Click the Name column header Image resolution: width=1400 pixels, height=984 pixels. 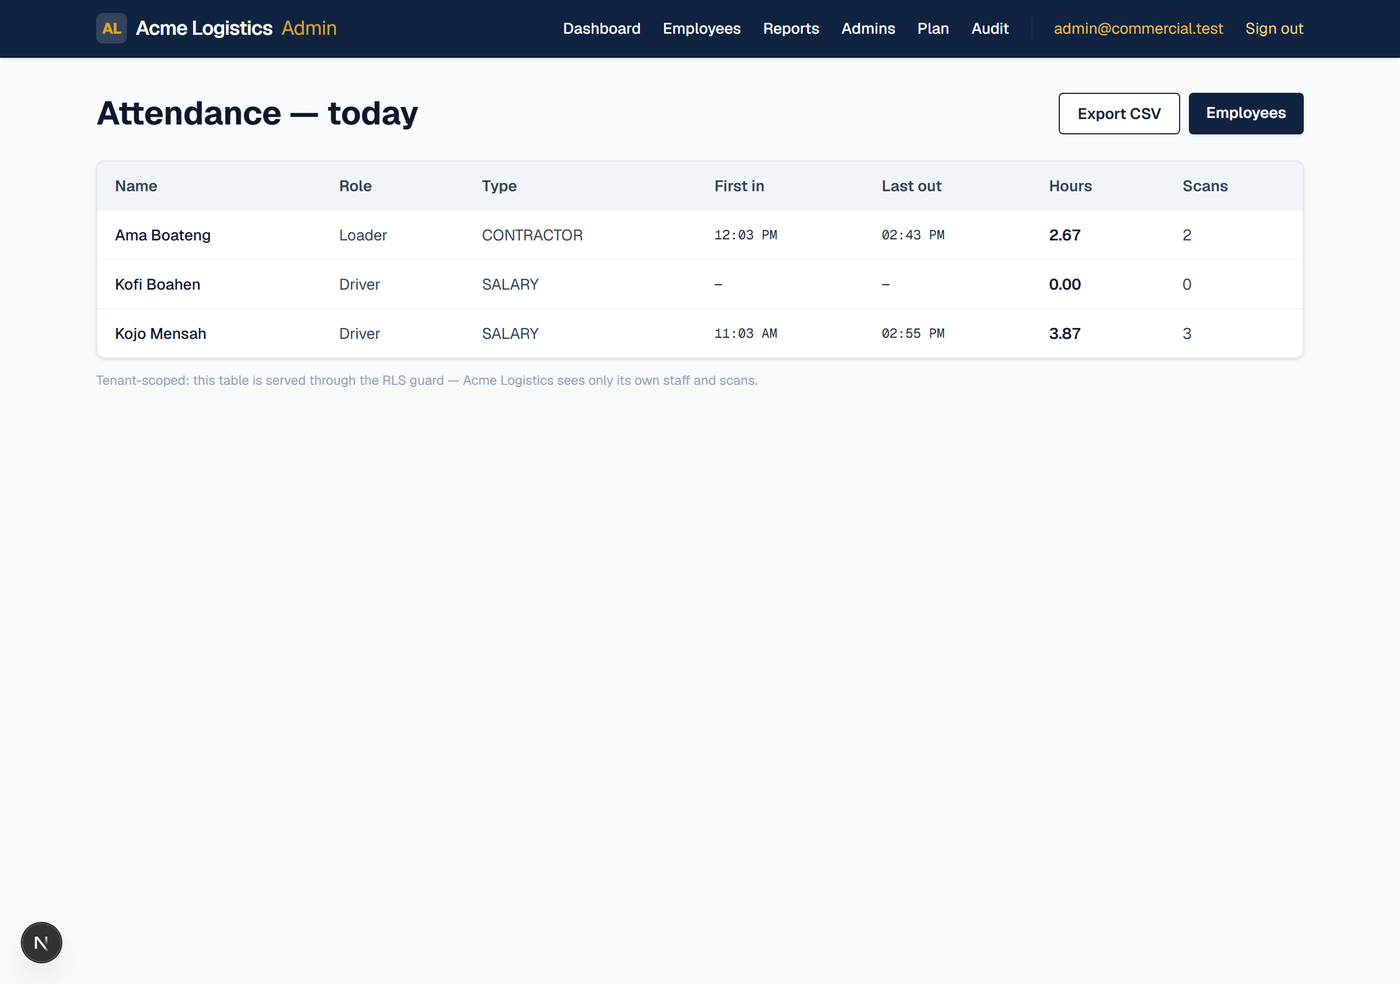click(136, 186)
